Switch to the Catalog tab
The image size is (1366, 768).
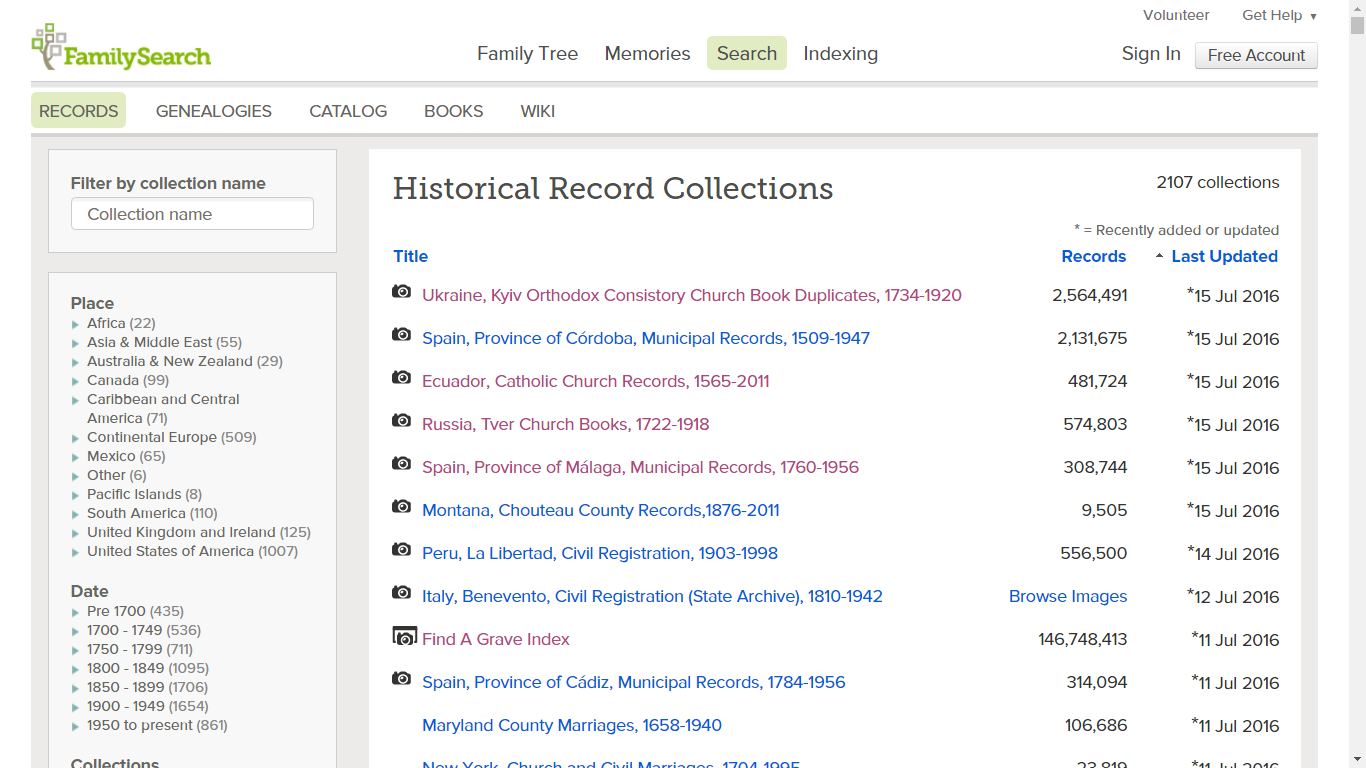click(348, 111)
